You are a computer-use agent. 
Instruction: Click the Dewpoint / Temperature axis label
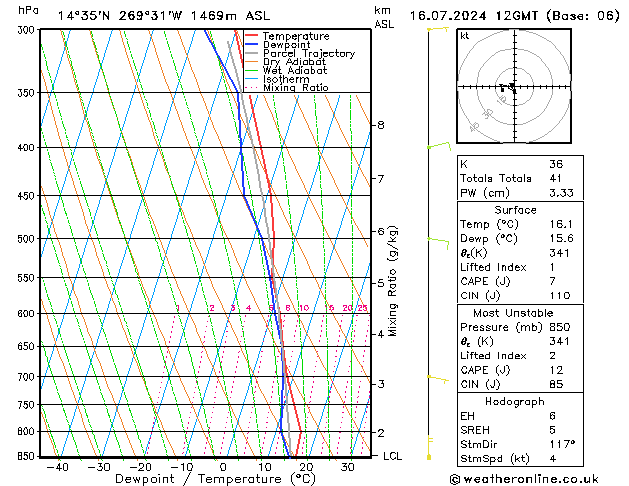203,479
